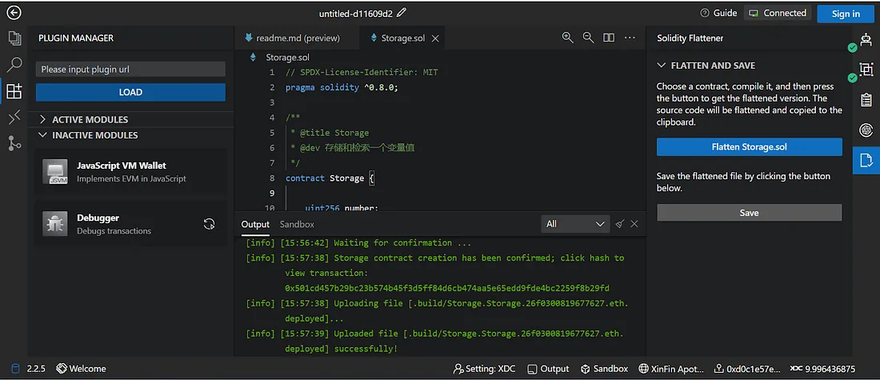Screen dimensions: 880x380
Task: Open the Guide help link
Action: pos(718,13)
